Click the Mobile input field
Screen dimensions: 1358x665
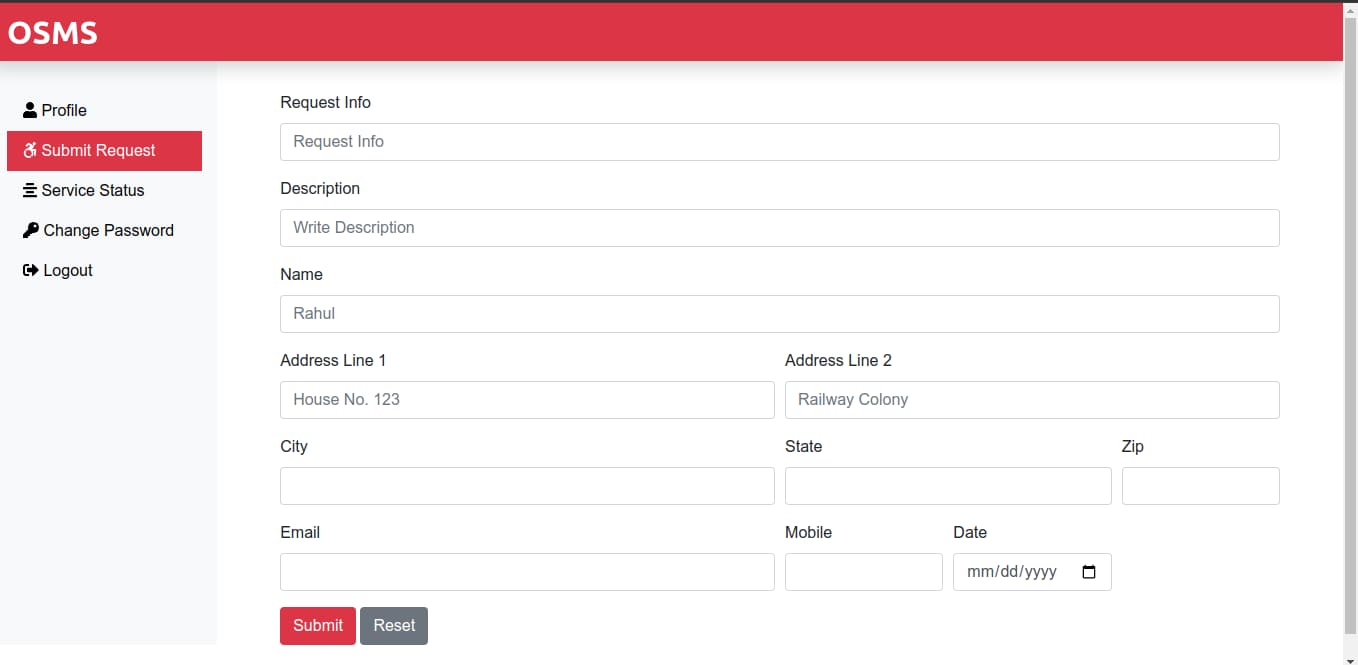pyautogui.click(x=863, y=571)
